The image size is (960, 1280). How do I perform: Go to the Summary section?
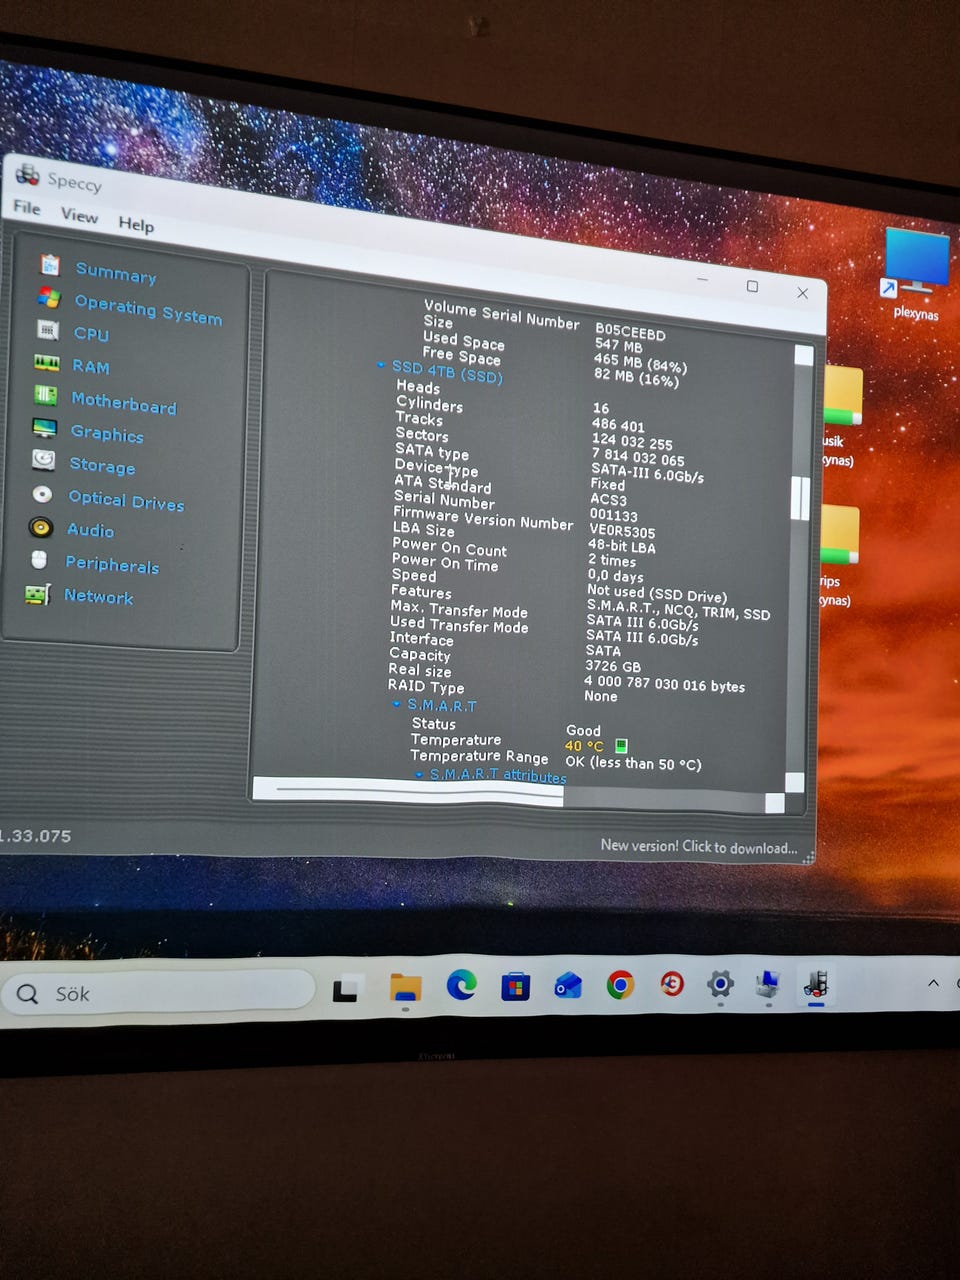pos(116,273)
